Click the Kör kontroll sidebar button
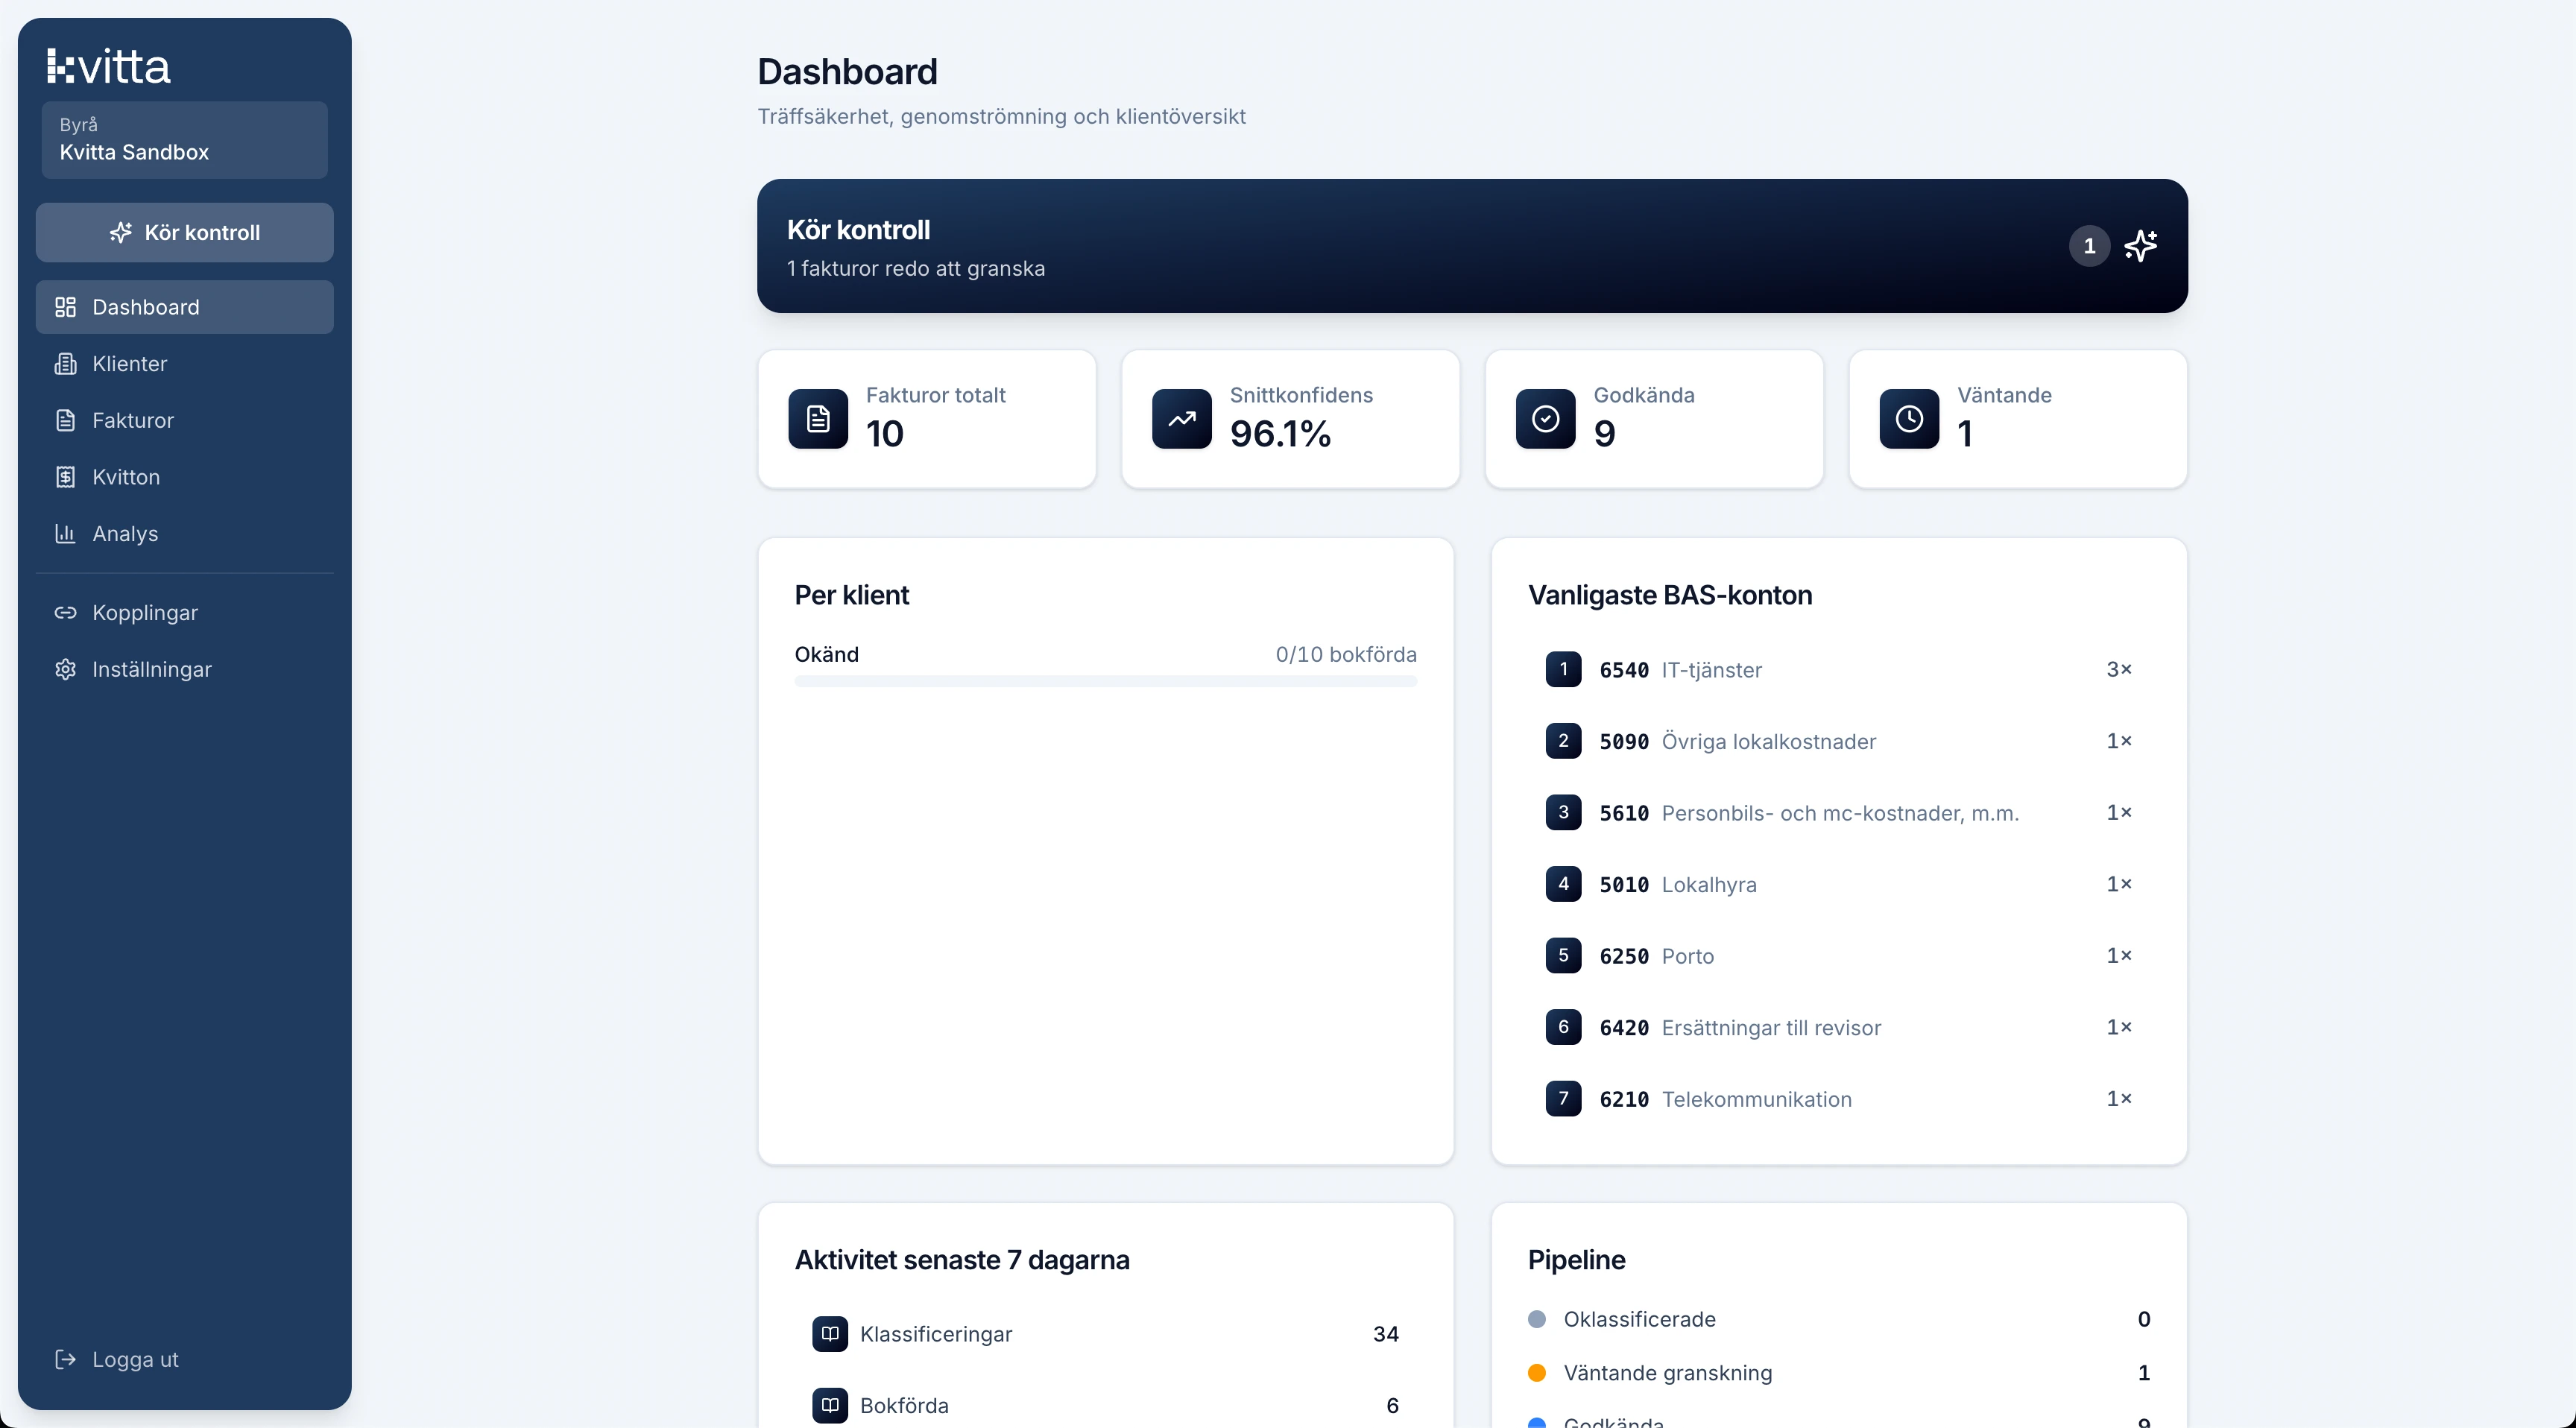 point(185,233)
